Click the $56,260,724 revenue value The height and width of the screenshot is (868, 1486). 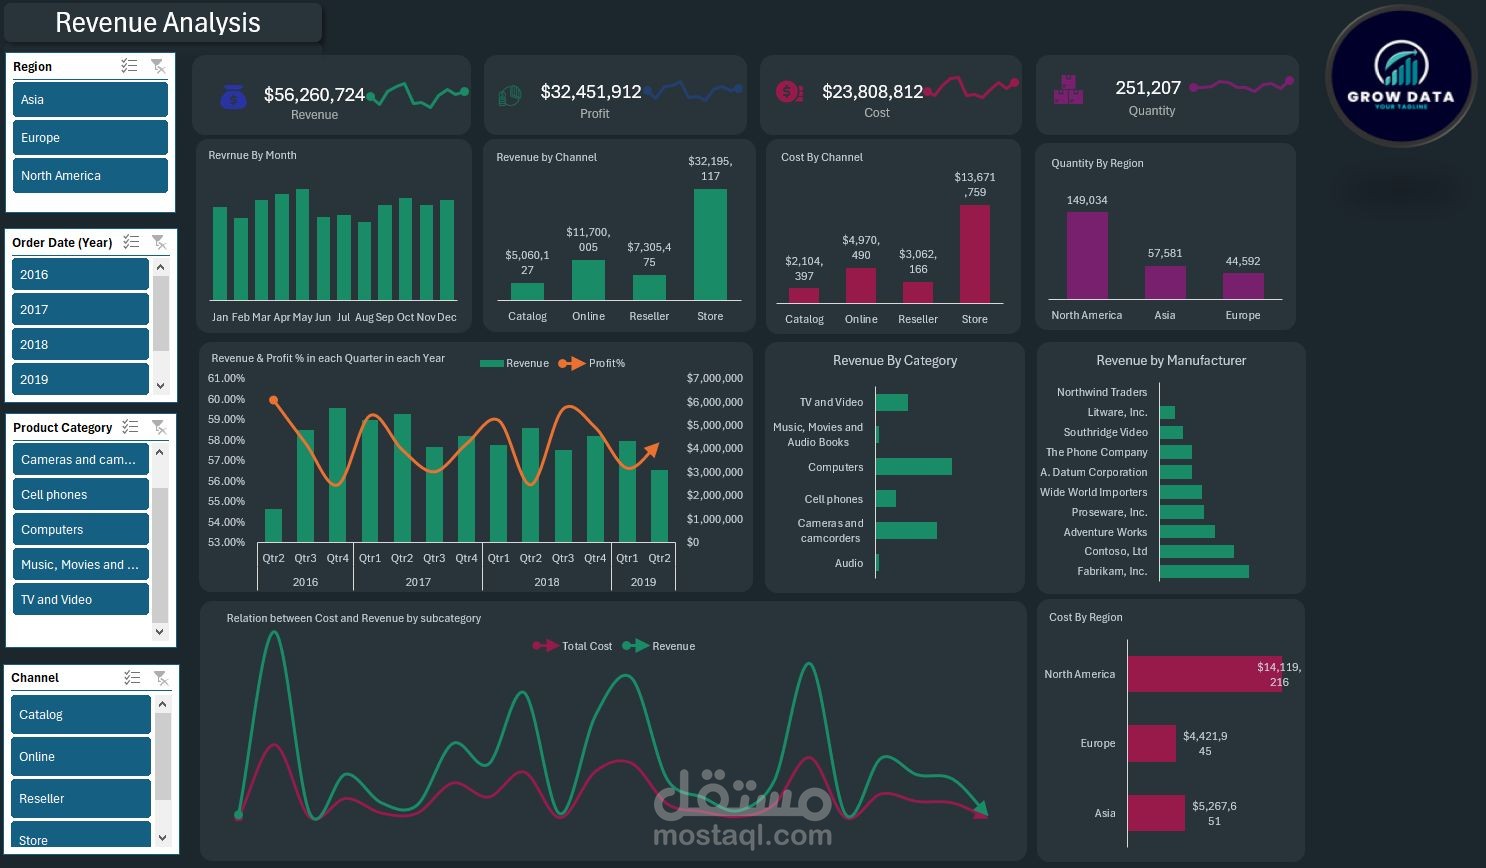(314, 94)
